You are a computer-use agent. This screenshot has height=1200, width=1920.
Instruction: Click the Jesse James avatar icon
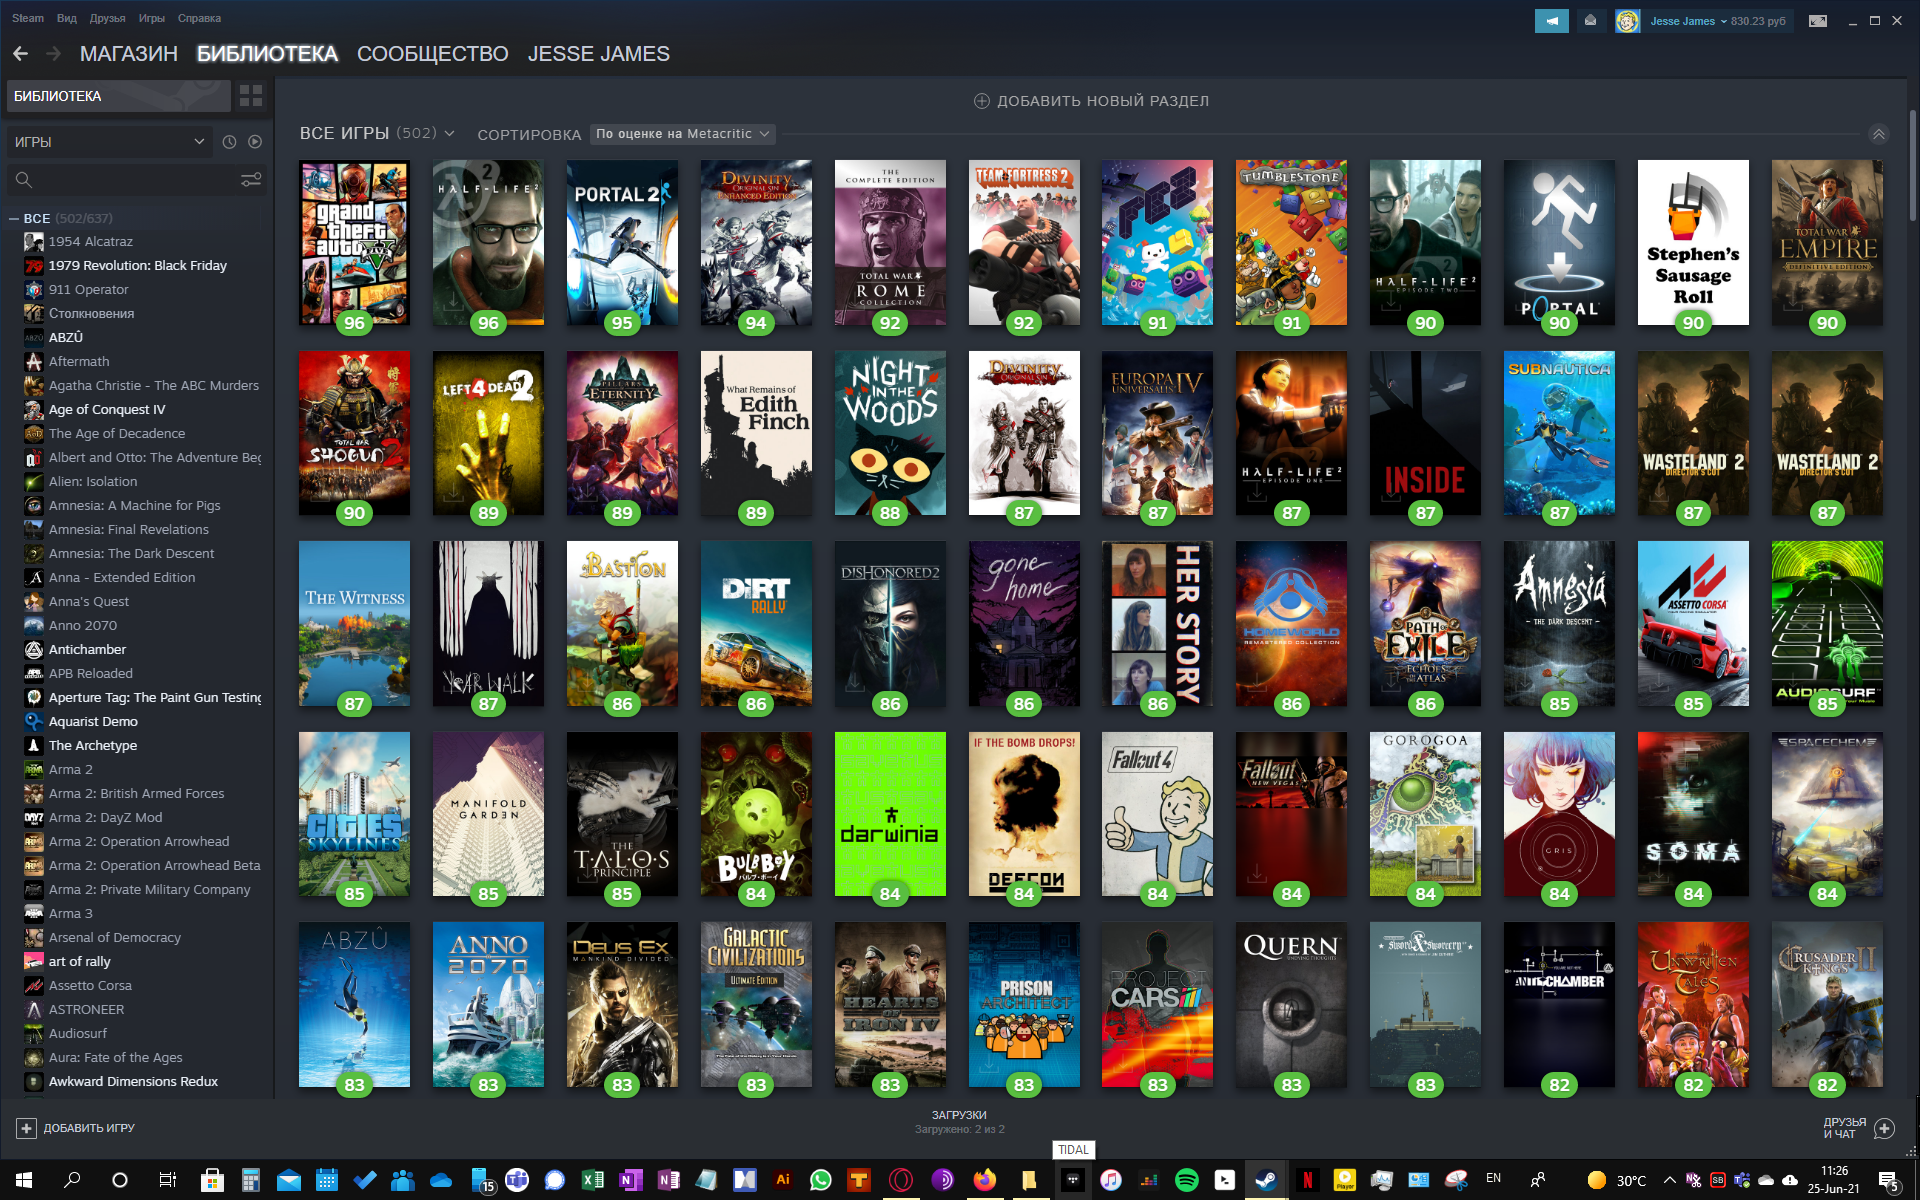pyautogui.click(x=1627, y=21)
